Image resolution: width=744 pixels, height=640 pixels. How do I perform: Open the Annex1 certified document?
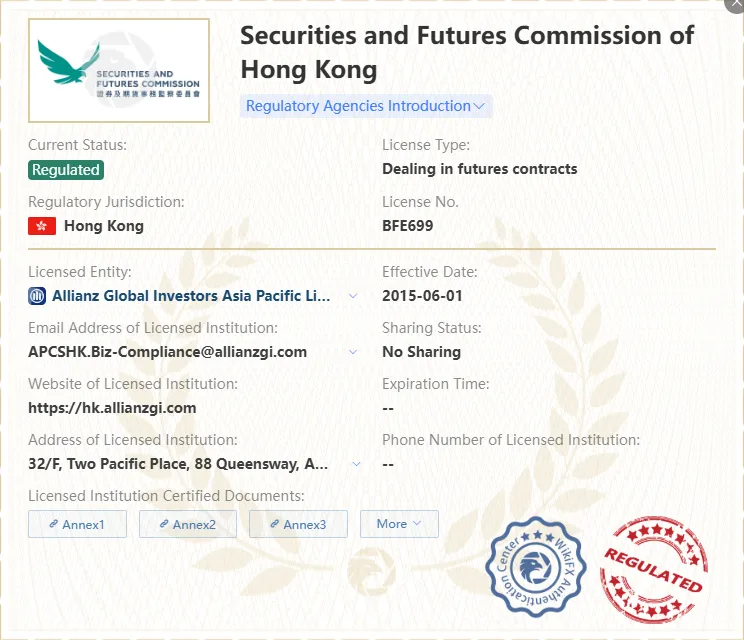pos(77,524)
